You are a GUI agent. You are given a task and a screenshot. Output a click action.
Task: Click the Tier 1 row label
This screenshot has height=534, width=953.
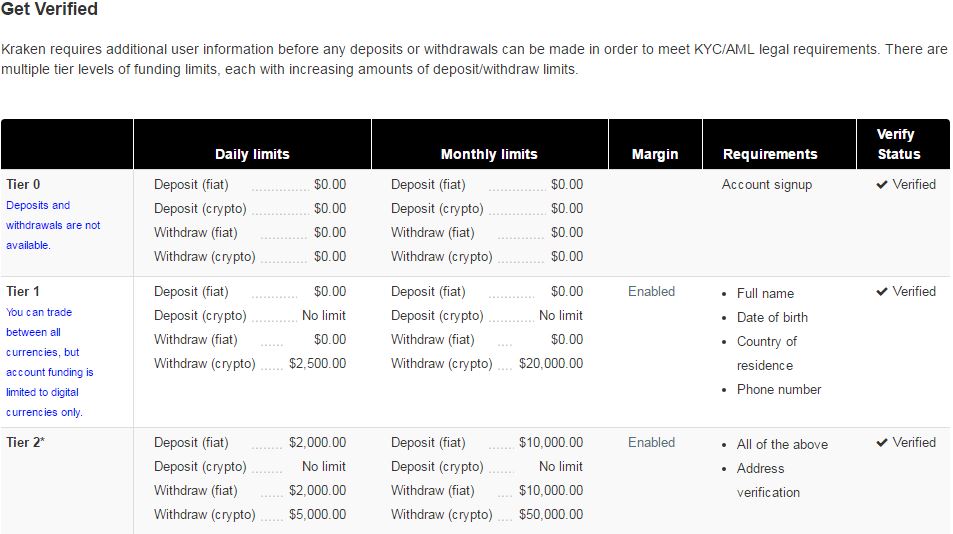pos(22,292)
